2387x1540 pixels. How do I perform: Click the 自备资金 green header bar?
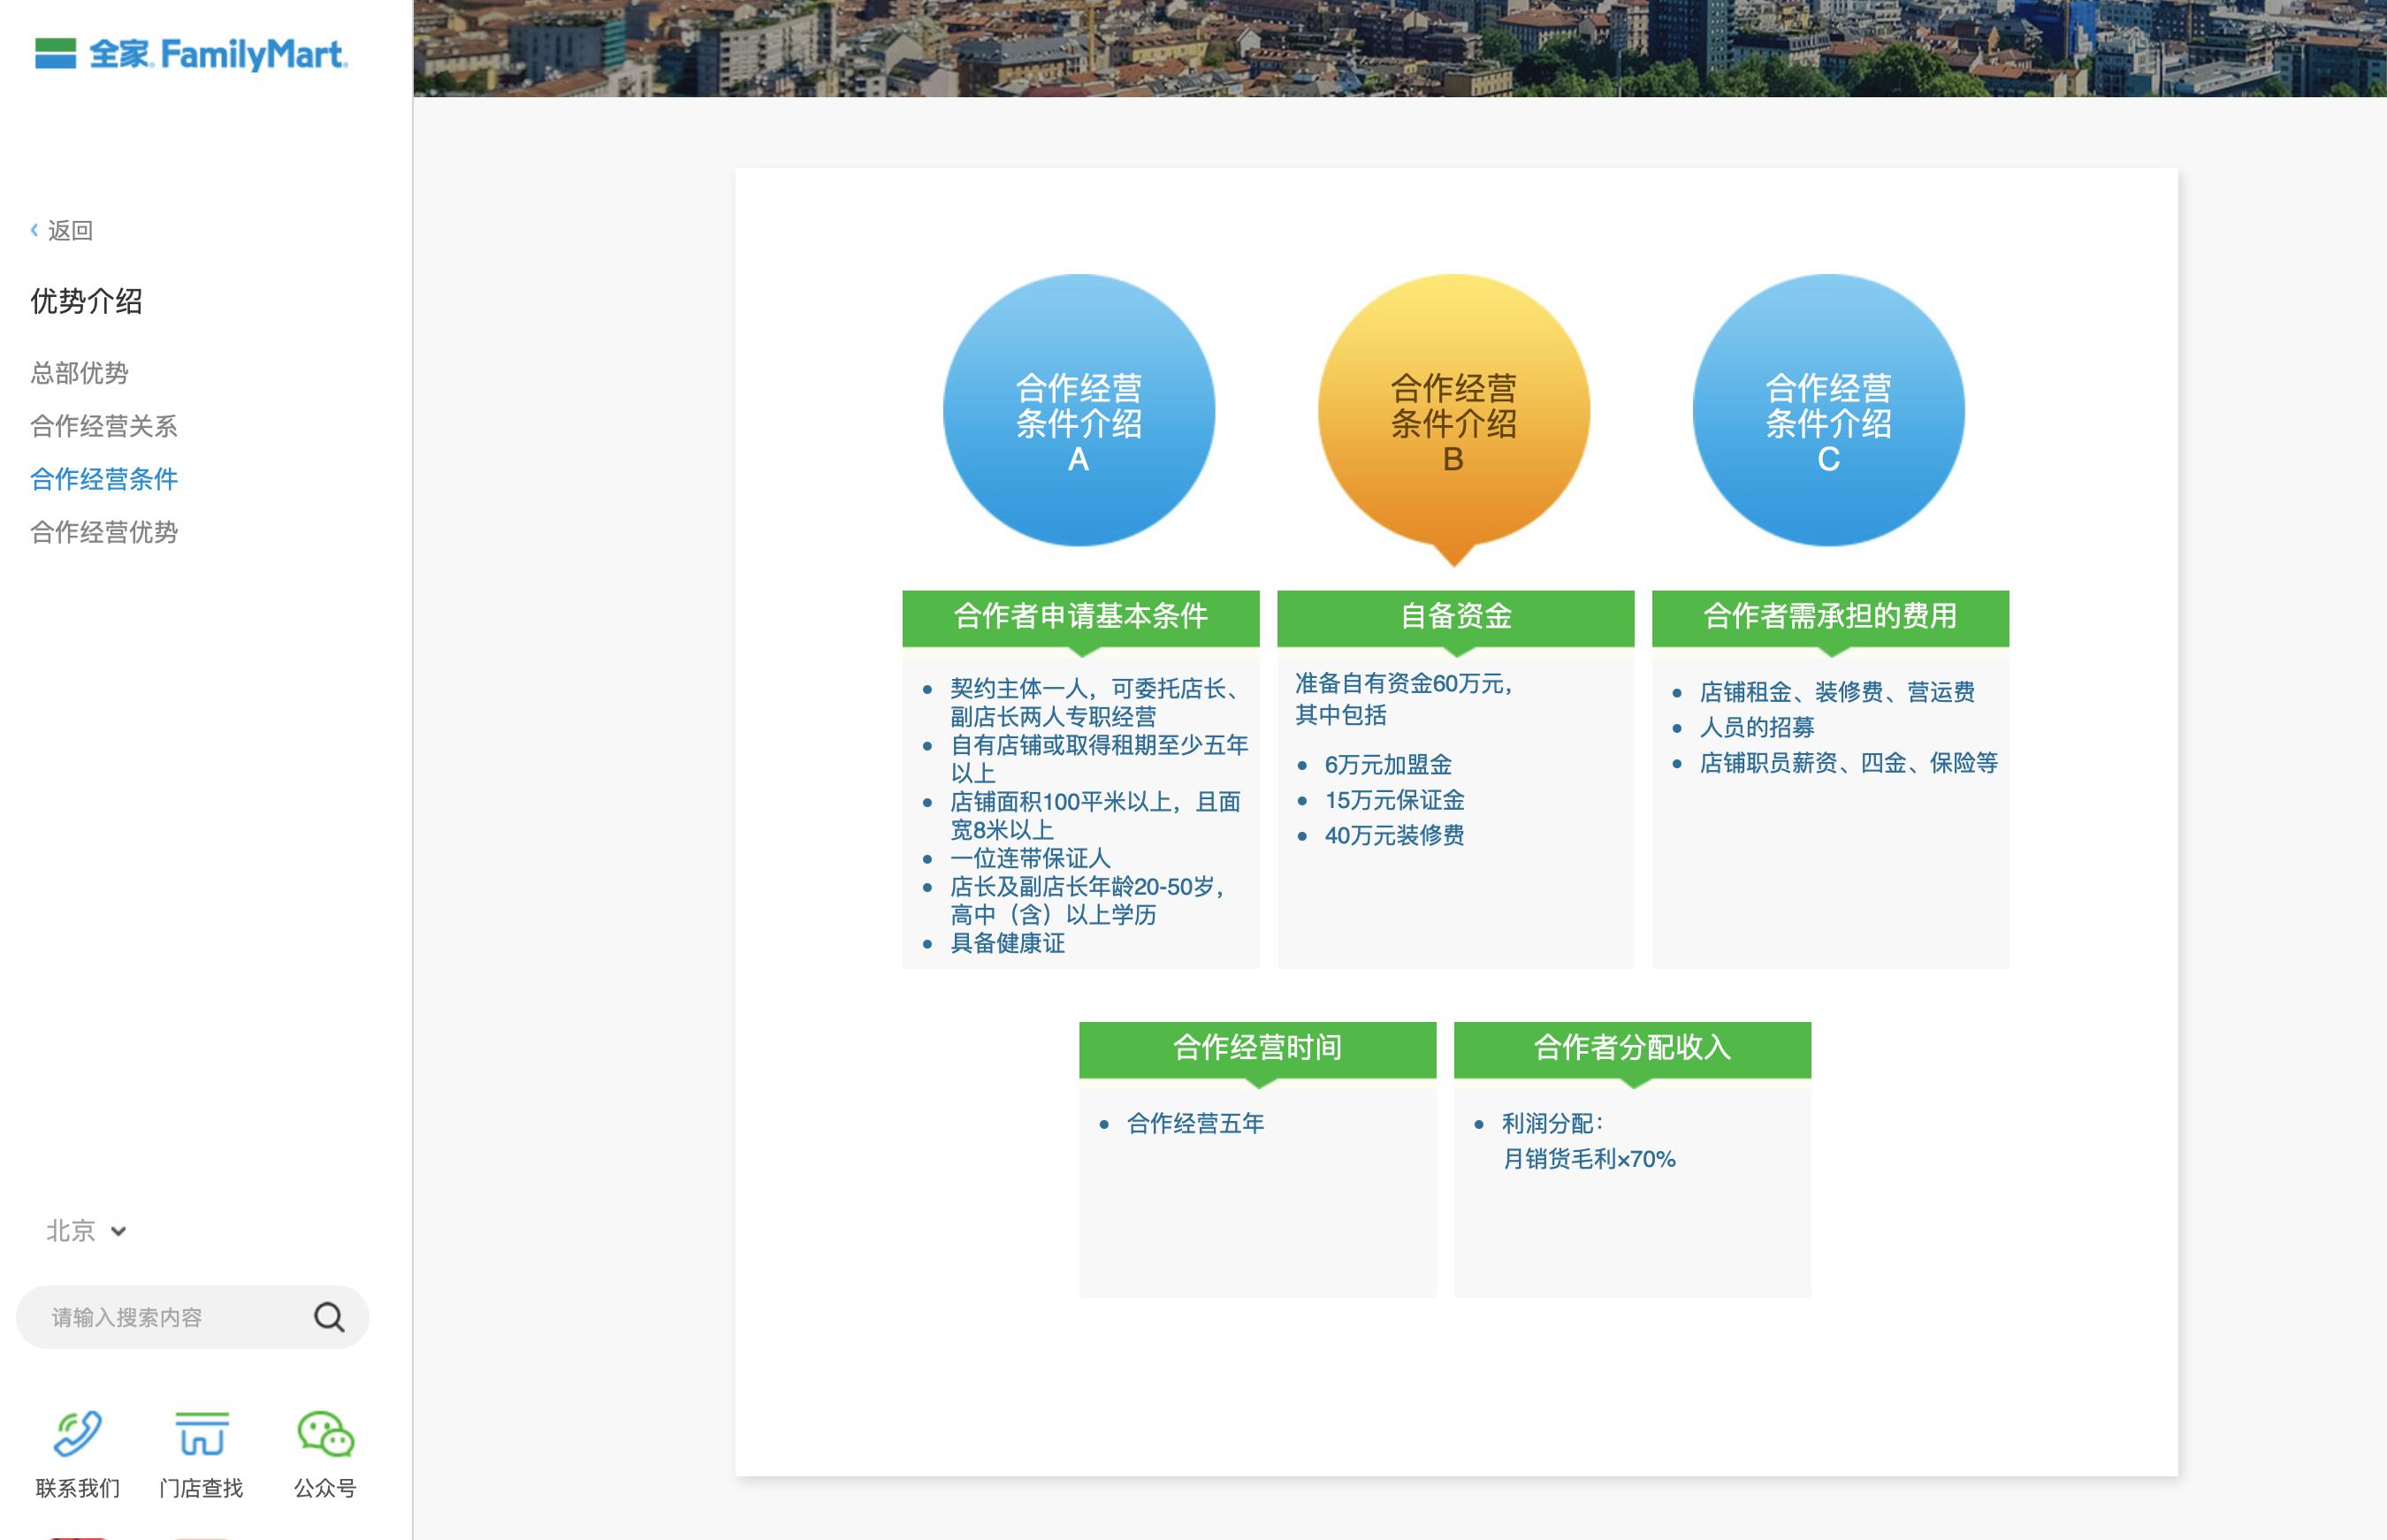tap(1455, 617)
